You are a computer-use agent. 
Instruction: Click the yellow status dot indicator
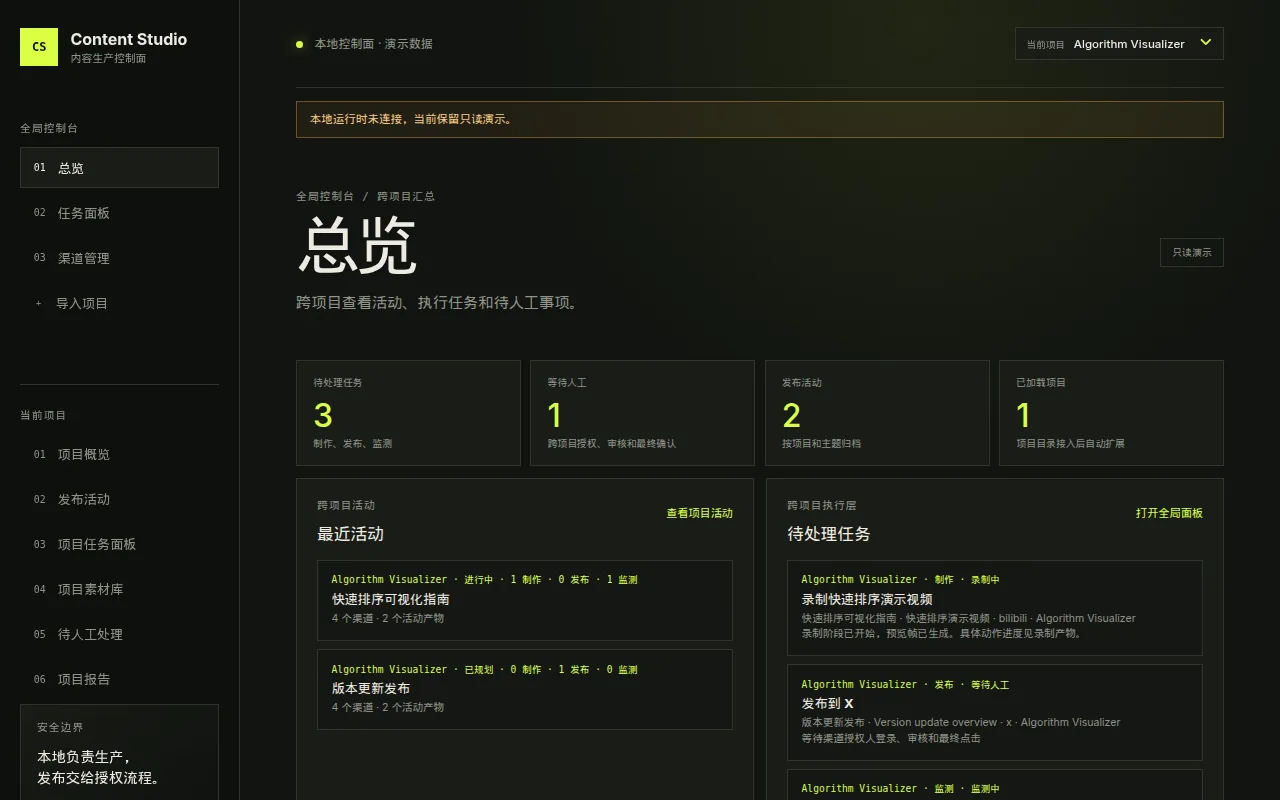[x=299, y=44]
